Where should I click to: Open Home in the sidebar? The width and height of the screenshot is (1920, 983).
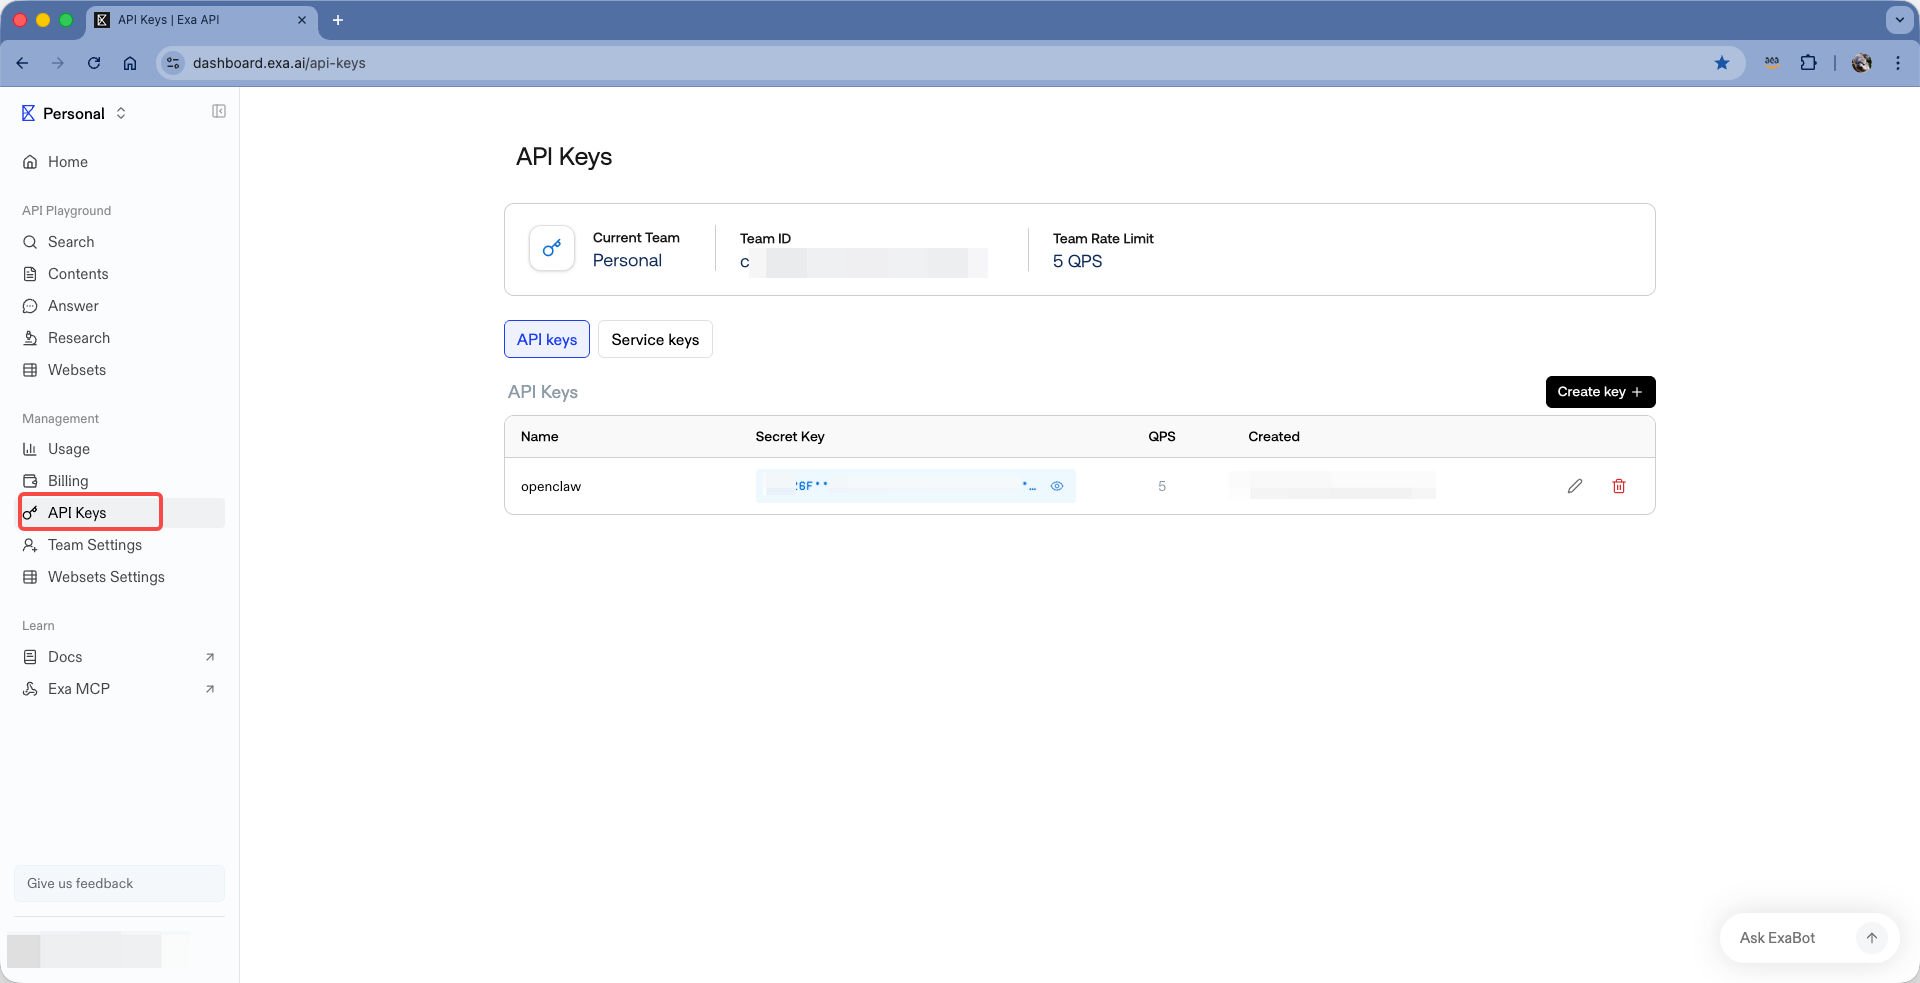[x=68, y=162]
